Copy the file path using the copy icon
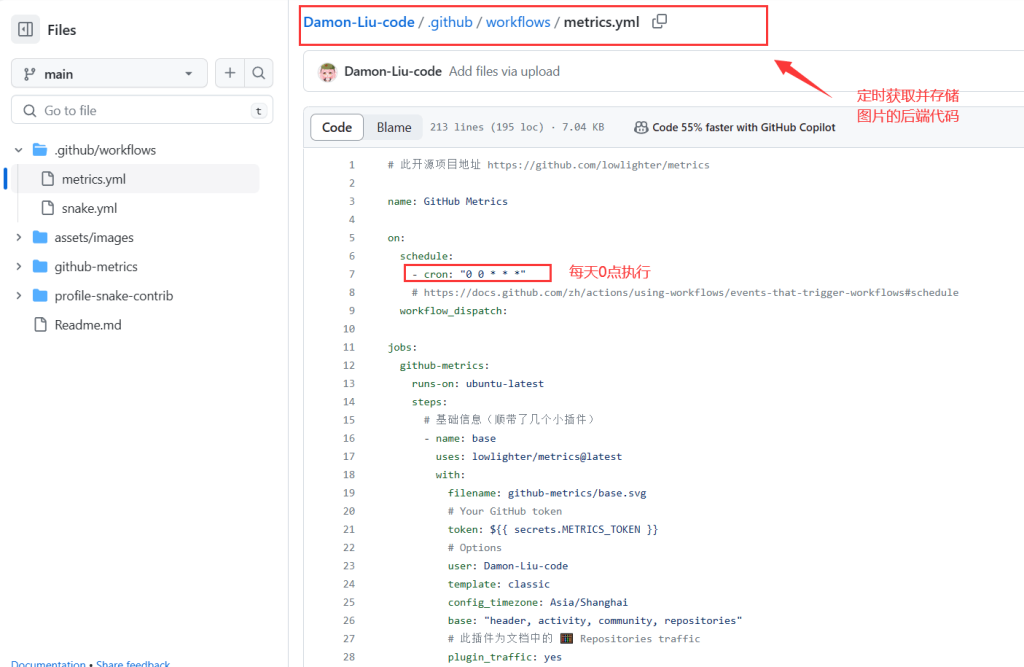Viewport: 1024px width, 667px height. pyautogui.click(x=658, y=21)
